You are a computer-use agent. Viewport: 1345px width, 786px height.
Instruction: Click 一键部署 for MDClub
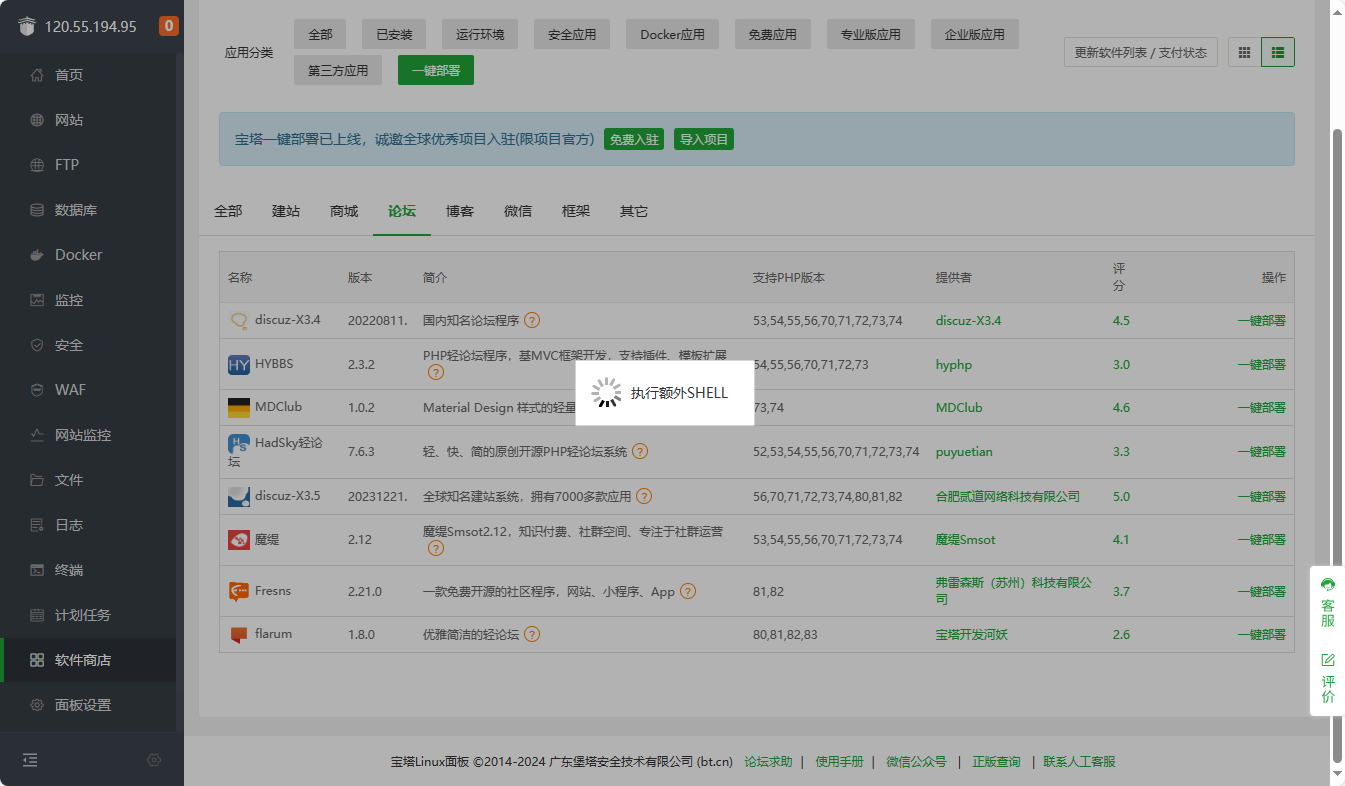click(x=1261, y=408)
